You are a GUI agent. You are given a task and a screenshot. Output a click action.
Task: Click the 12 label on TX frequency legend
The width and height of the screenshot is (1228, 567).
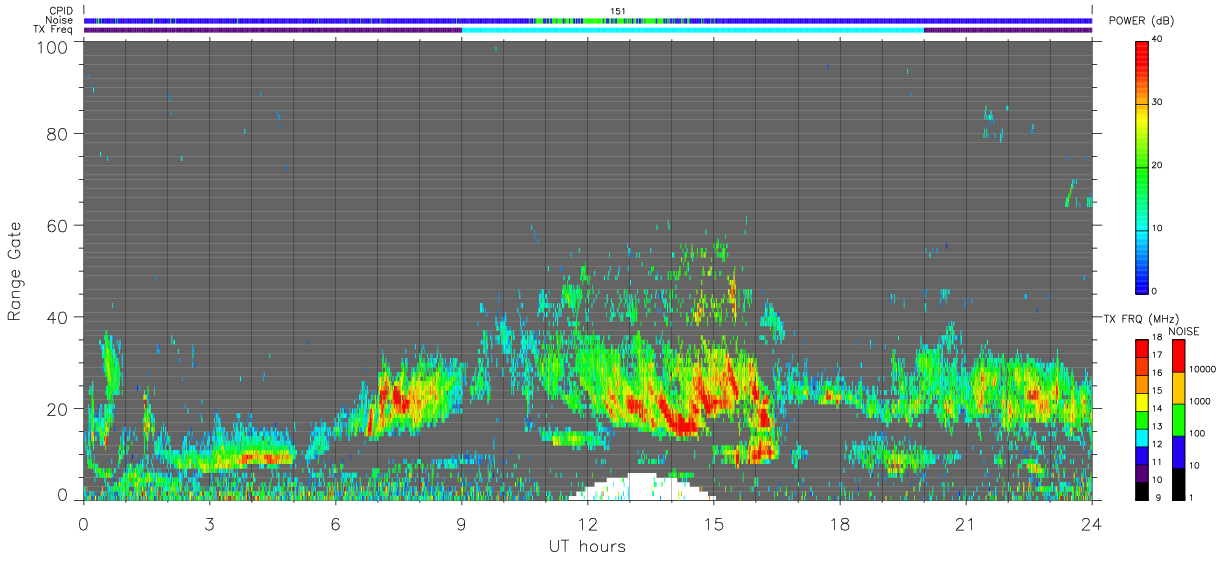[1156, 444]
